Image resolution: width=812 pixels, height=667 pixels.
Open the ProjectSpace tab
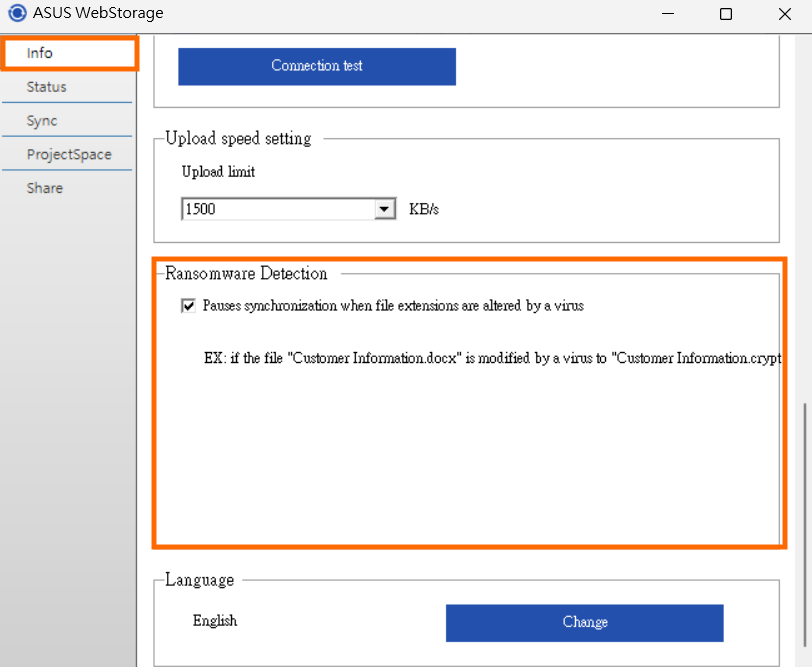[67, 154]
